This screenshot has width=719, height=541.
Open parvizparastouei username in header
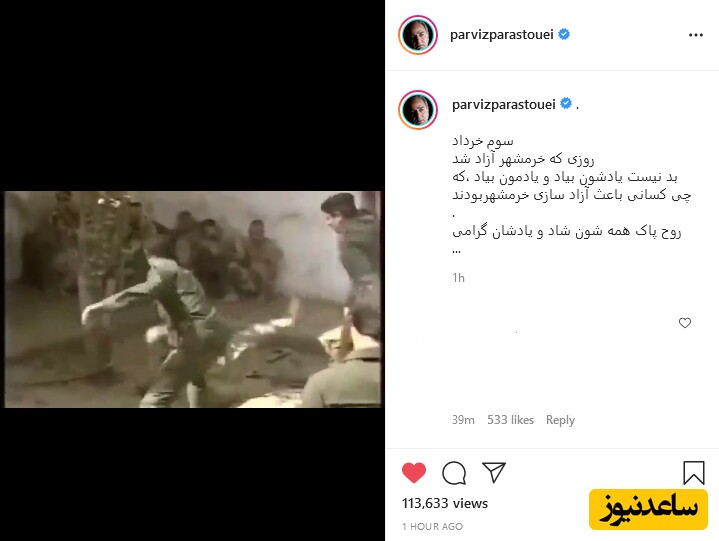[502, 35]
